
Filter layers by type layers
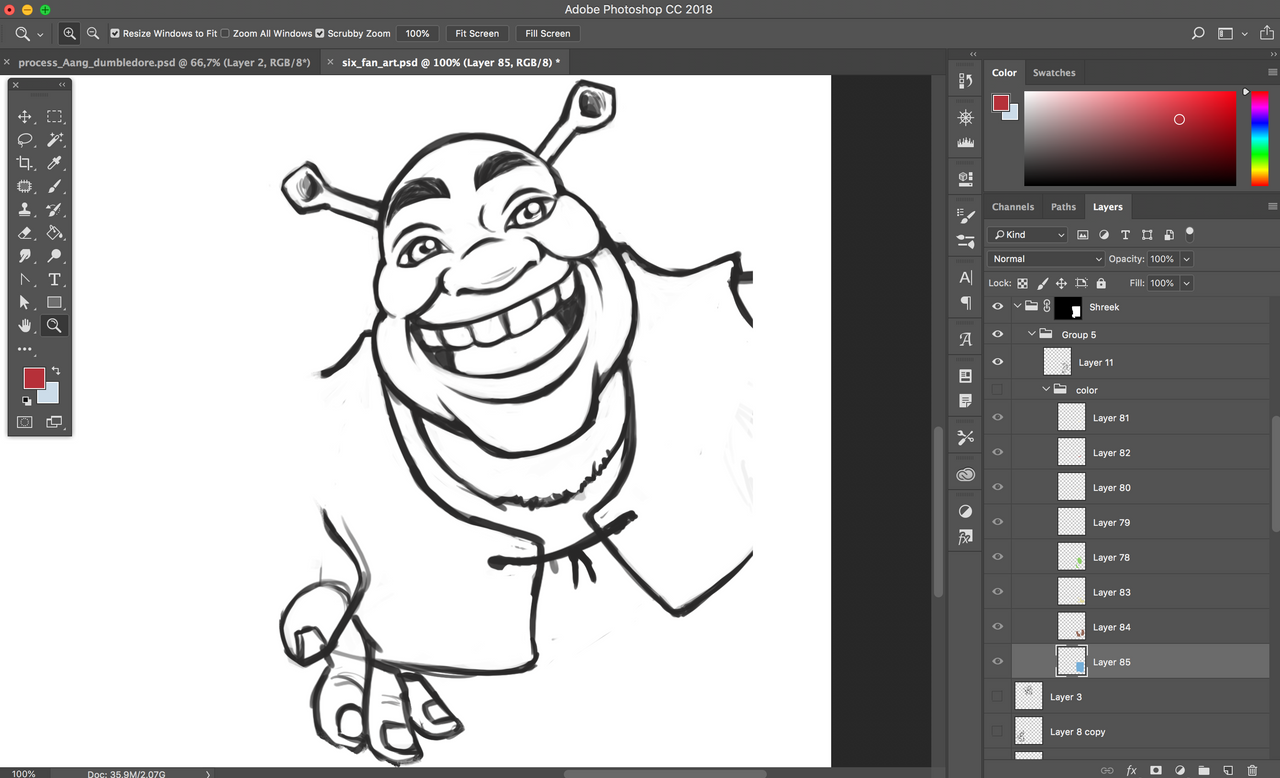(x=1125, y=235)
